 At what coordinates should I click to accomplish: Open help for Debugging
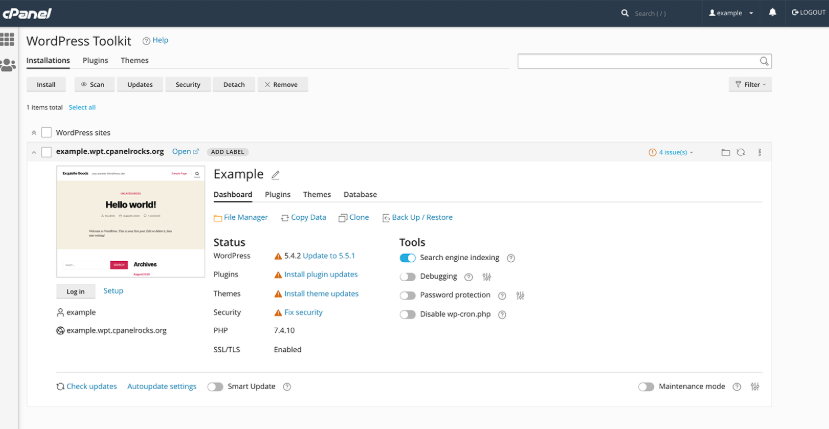tap(468, 277)
